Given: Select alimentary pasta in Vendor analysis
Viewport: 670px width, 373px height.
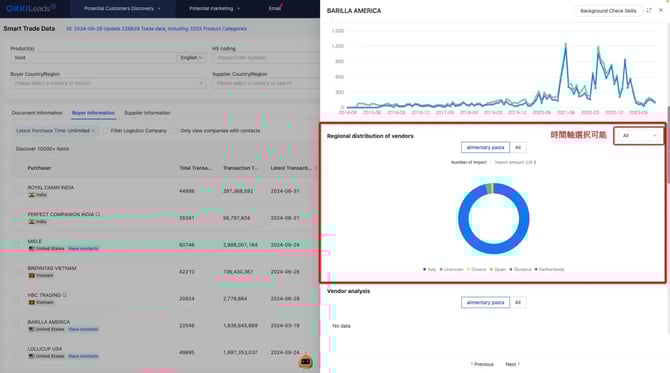Looking at the screenshot, I should [x=485, y=303].
